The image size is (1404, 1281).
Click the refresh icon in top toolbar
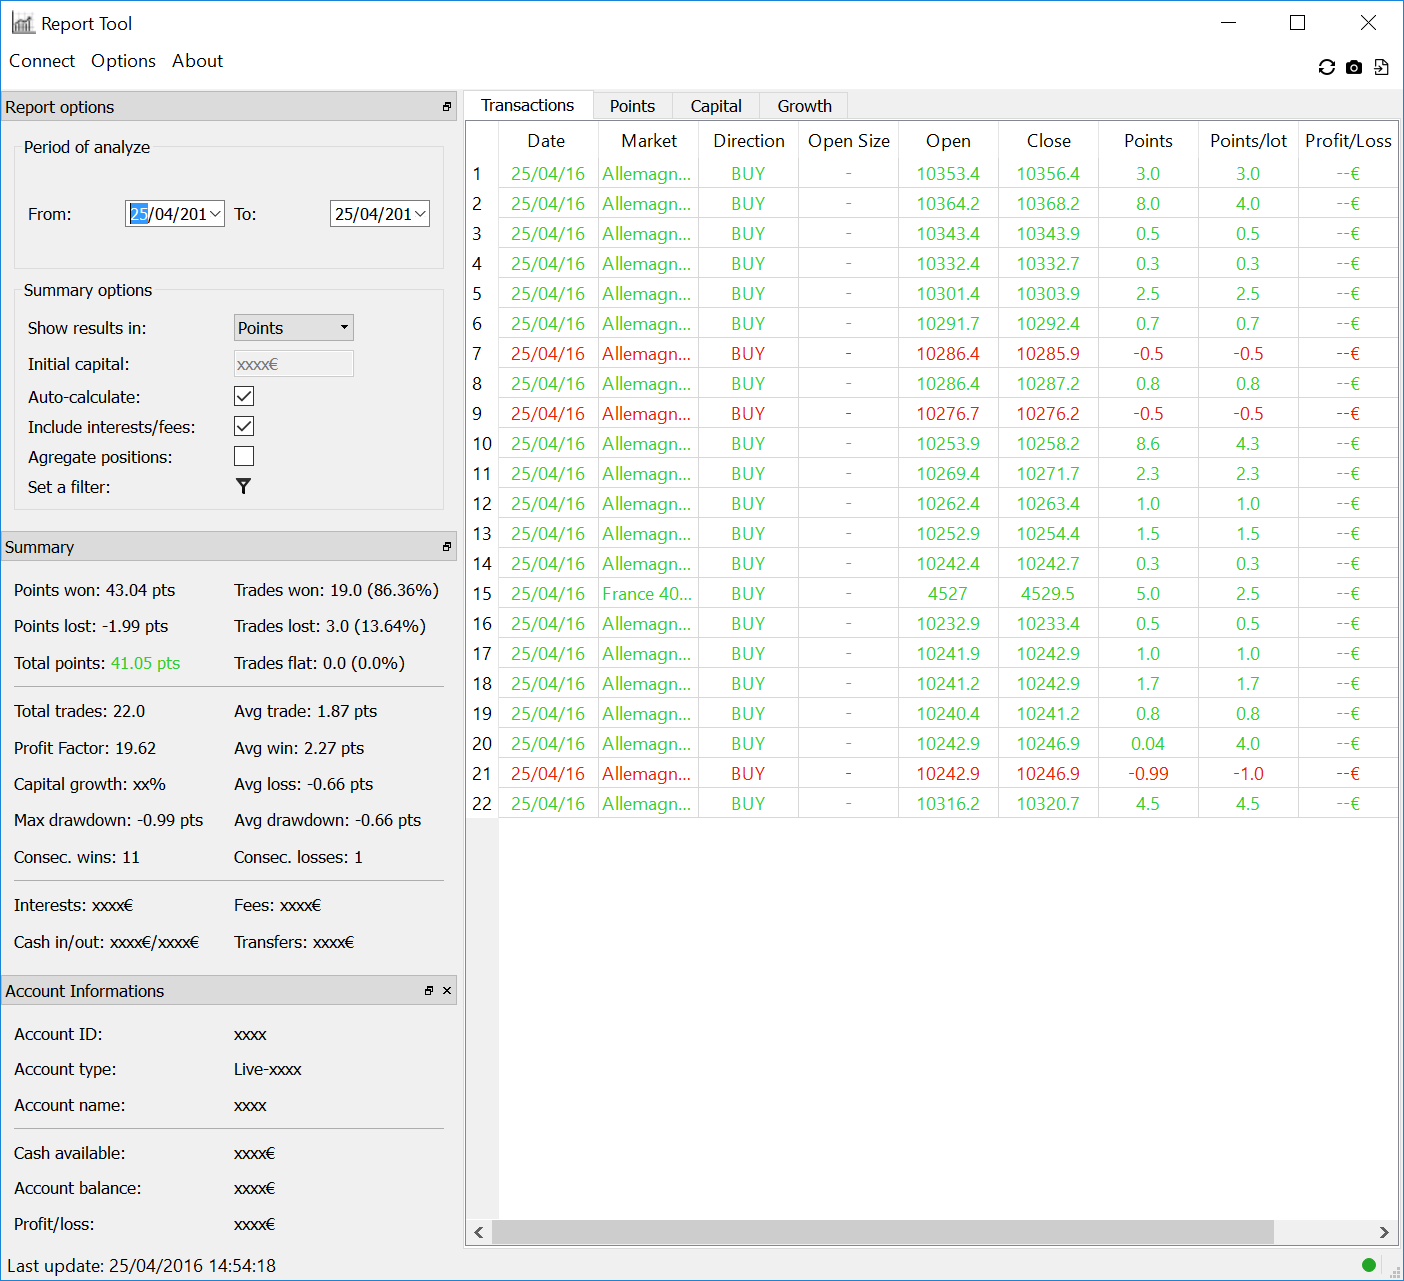point(1326,67)
